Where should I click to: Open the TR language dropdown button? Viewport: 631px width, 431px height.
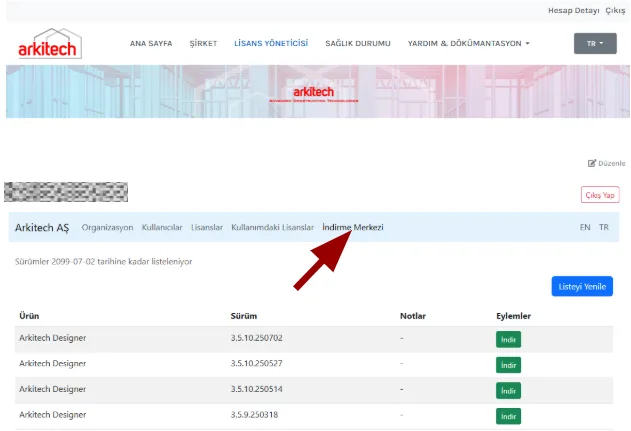pyautogui.click(x=595, y=43)
